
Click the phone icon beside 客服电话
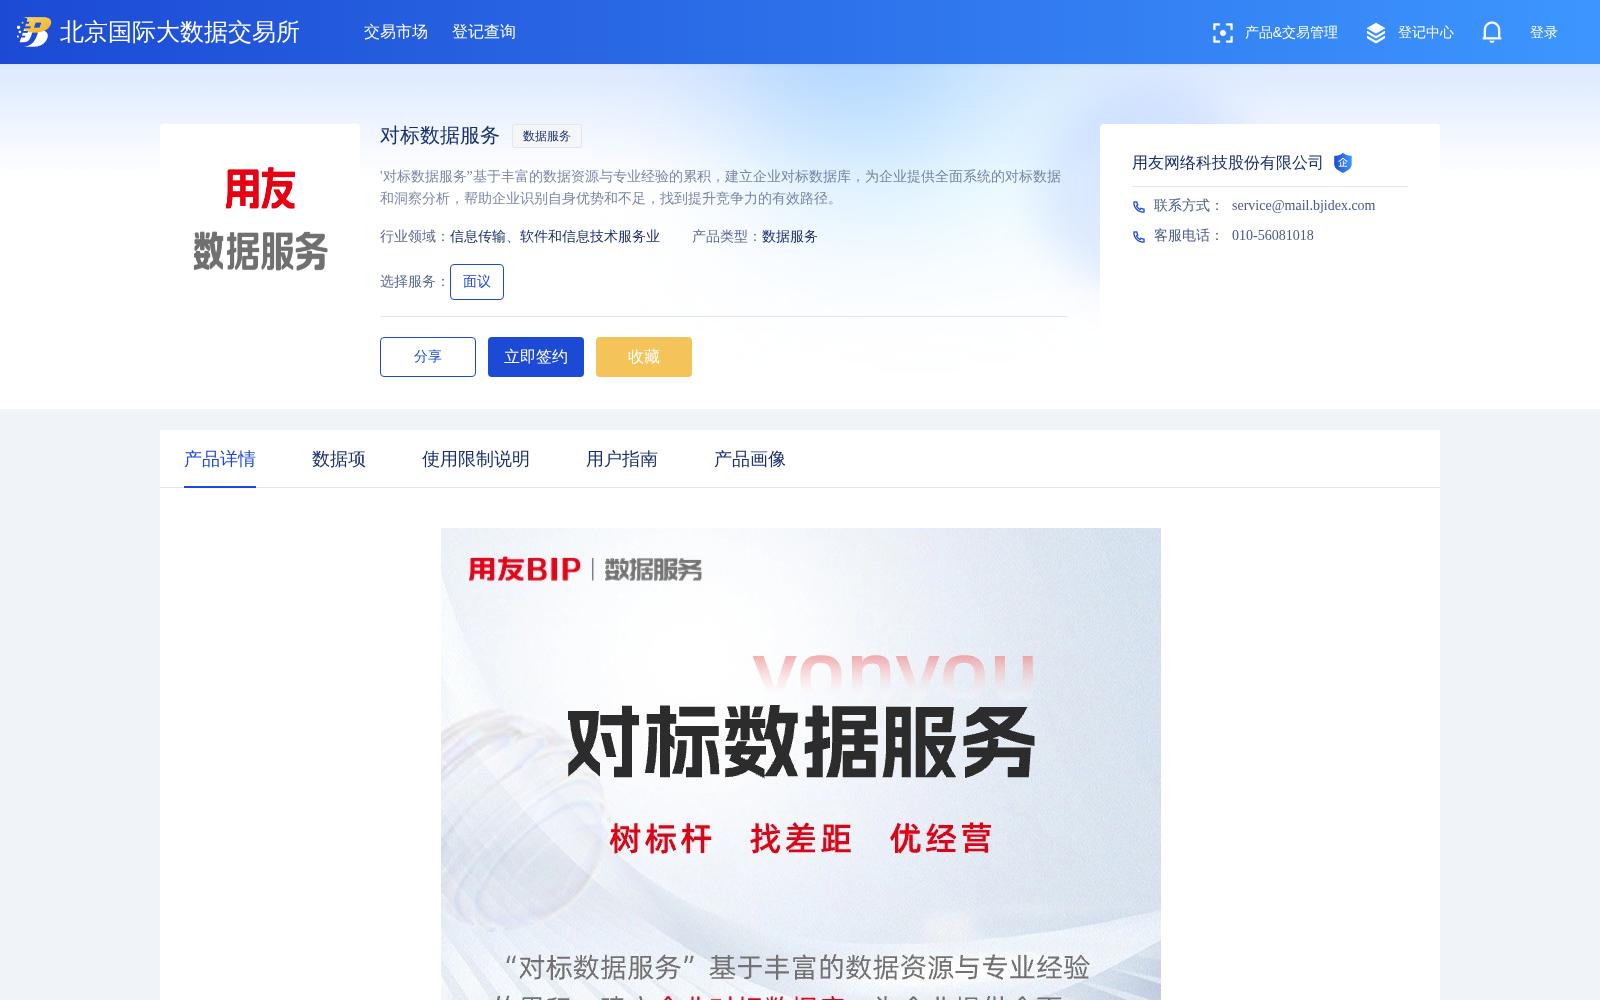tap(1139, 237)
